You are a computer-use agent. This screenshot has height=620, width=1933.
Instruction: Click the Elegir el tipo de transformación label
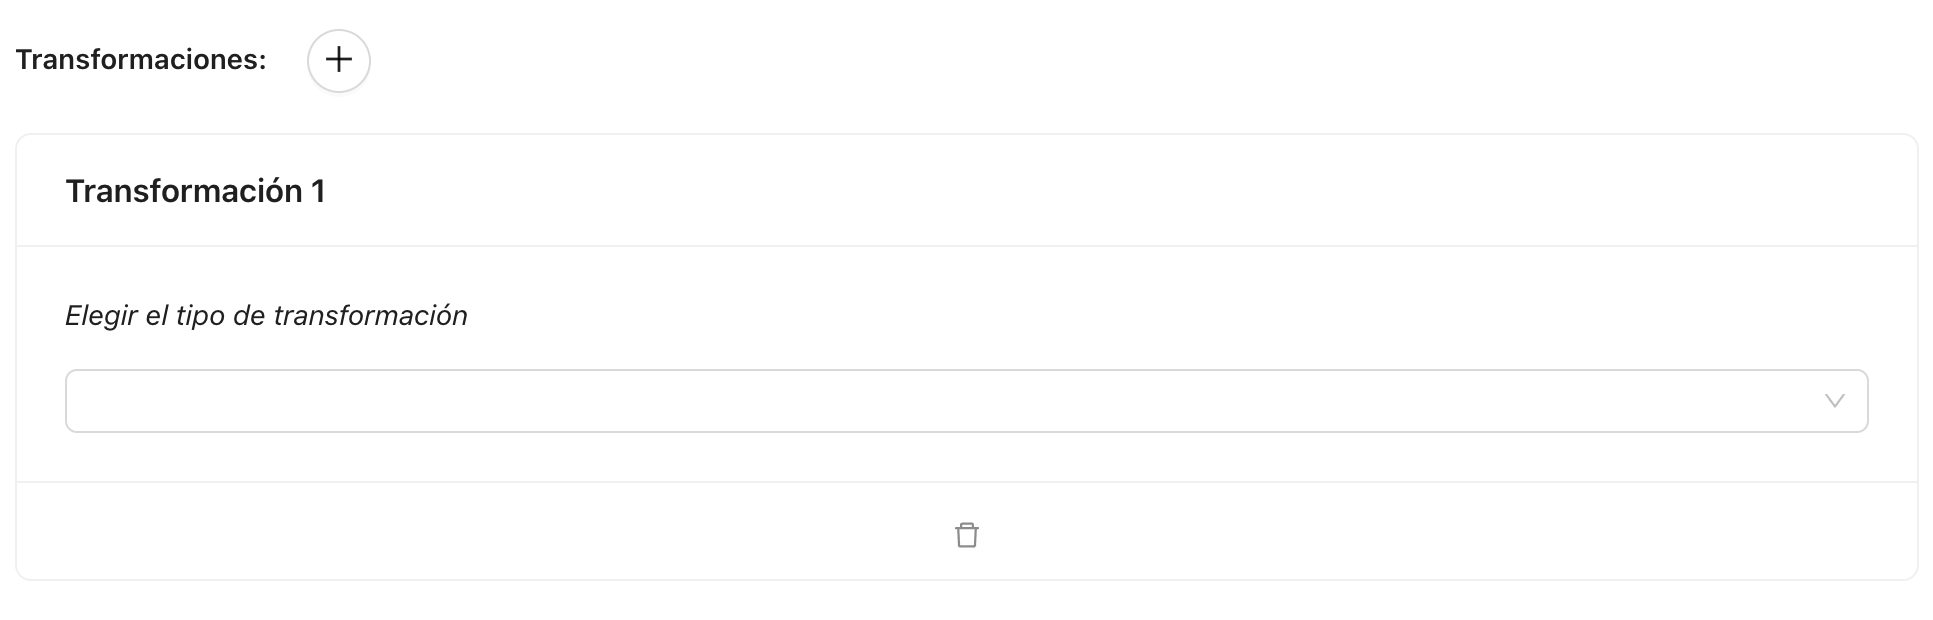[x=266, y=316]
